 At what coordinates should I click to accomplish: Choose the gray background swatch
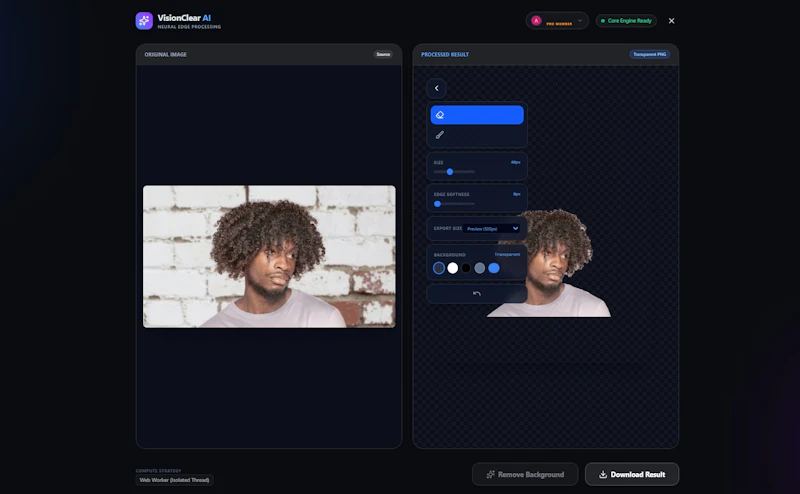(x=480, y=268)
